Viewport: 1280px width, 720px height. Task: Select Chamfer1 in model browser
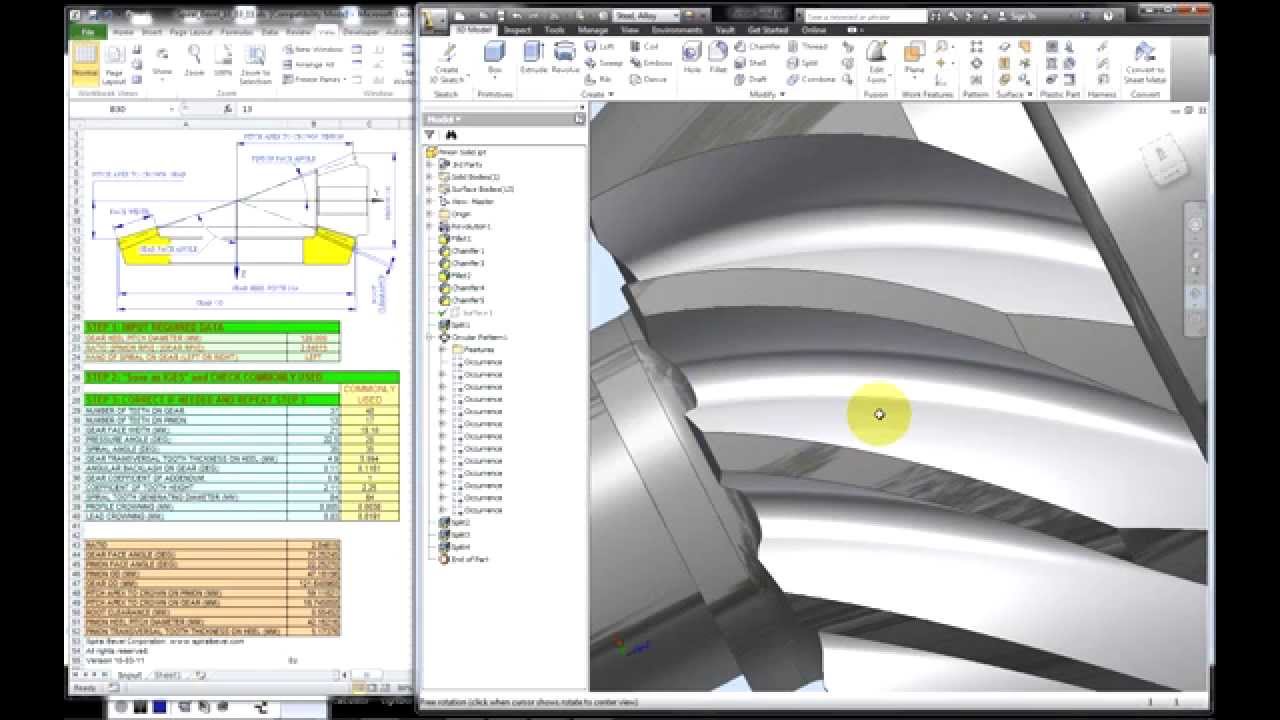464,251
